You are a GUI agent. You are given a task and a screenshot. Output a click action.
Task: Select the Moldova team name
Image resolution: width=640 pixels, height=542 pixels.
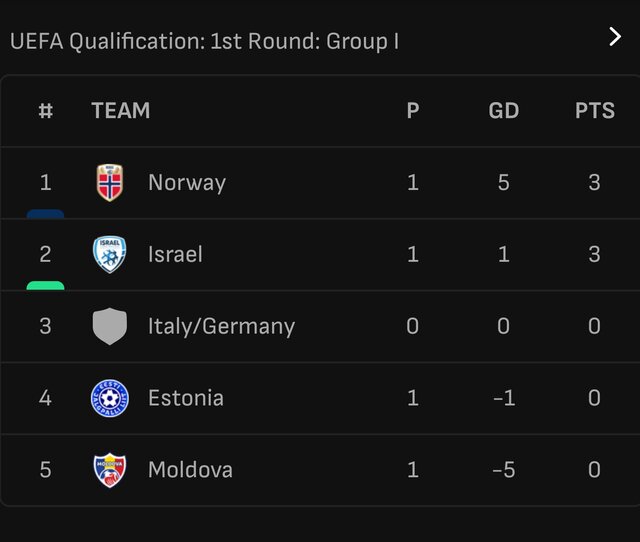(190, 470)
